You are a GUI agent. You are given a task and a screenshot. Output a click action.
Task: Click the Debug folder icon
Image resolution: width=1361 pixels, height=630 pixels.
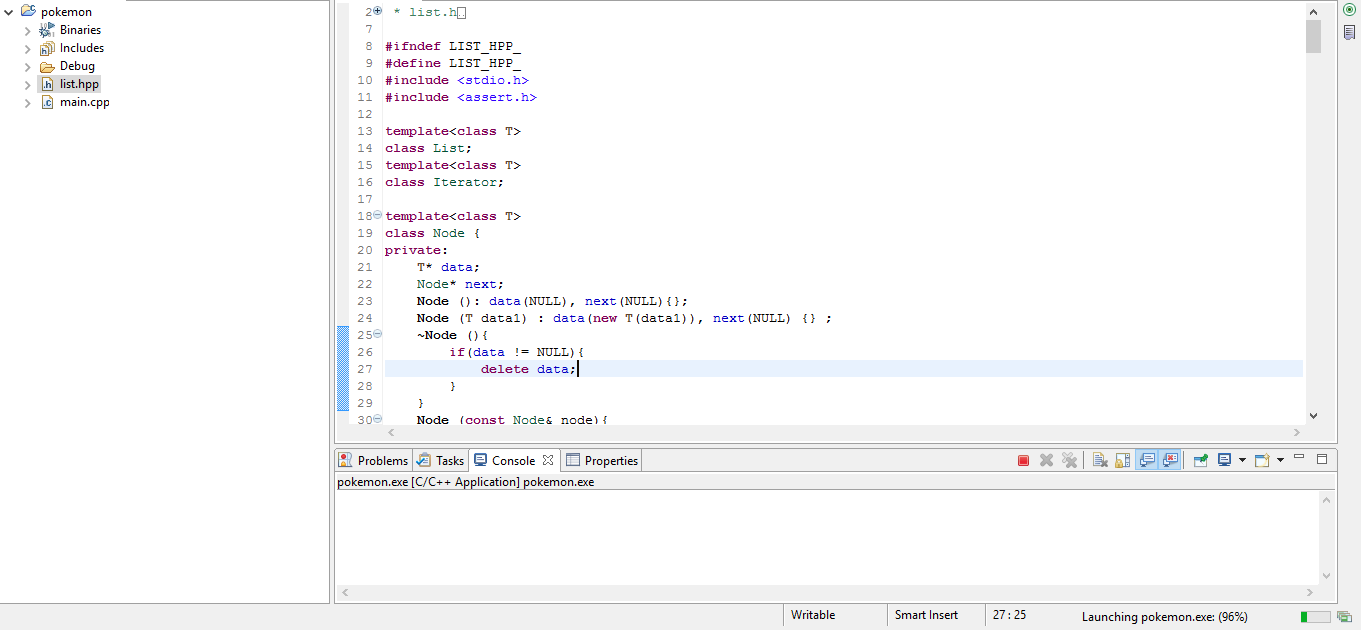[x=47, y=66]
